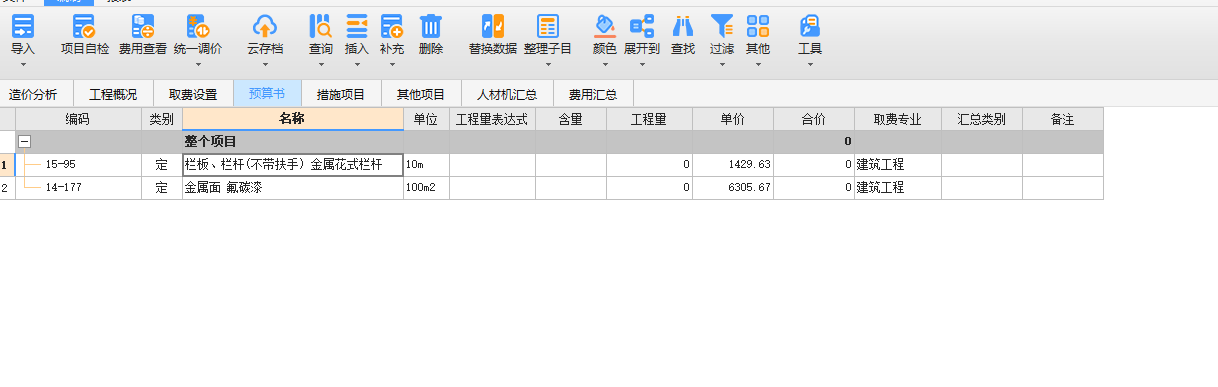The image size is (1218, 387).
Task: Click the 云存档 cloud archive icon
Action: pos(265,26)
